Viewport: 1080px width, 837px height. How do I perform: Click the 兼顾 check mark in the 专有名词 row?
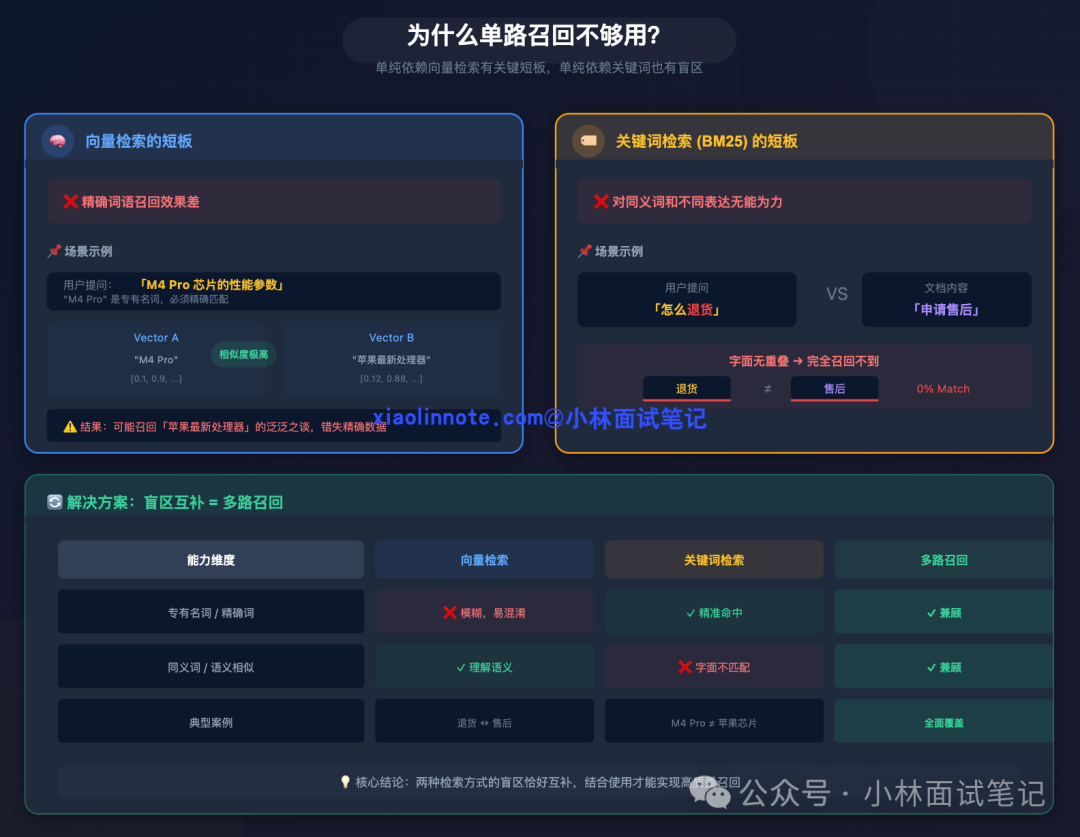click(x=931, y=613)
